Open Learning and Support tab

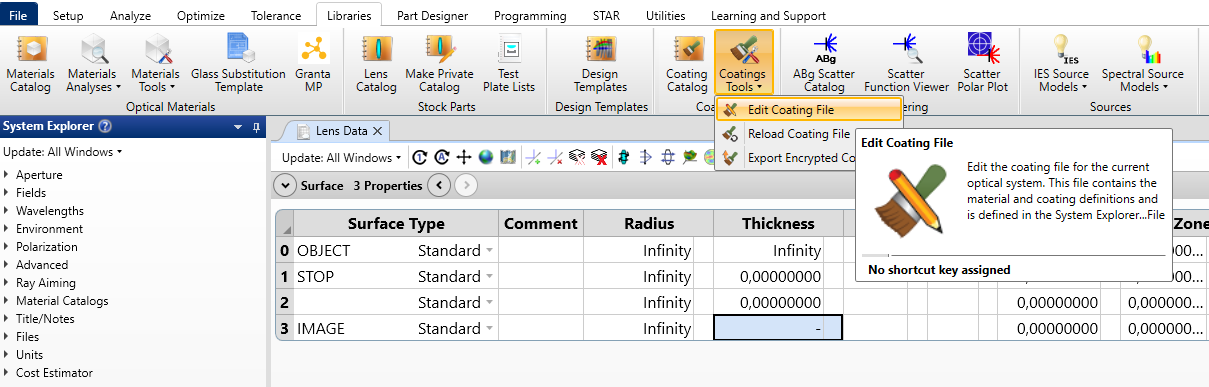click(x=768, y=16)
